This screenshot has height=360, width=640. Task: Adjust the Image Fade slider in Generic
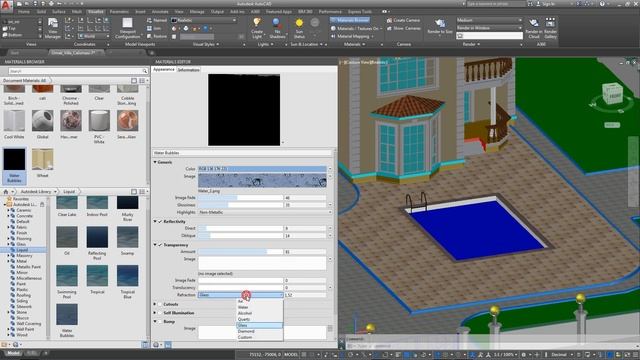[240, 198]
